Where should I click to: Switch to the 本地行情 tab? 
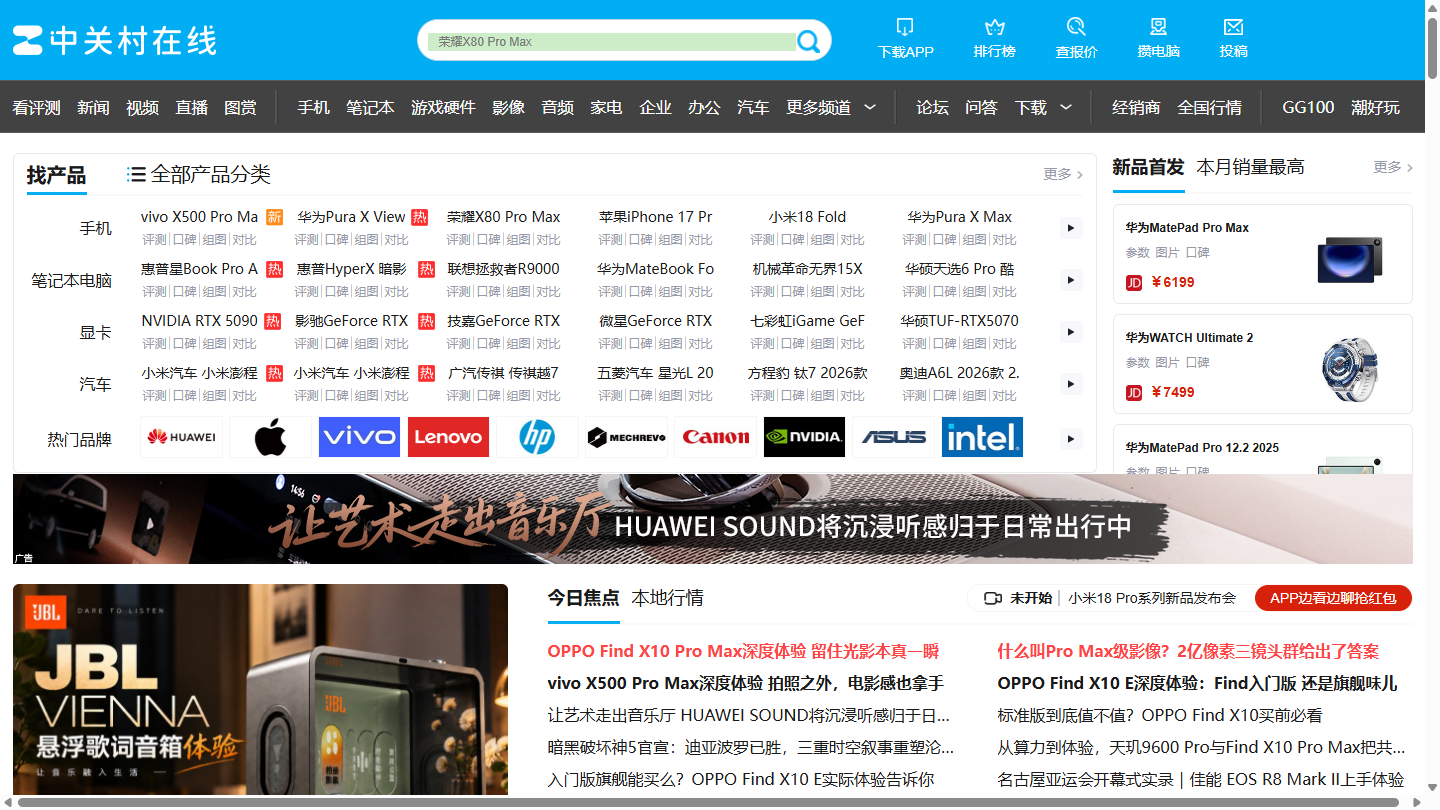(x=667, y=598)
